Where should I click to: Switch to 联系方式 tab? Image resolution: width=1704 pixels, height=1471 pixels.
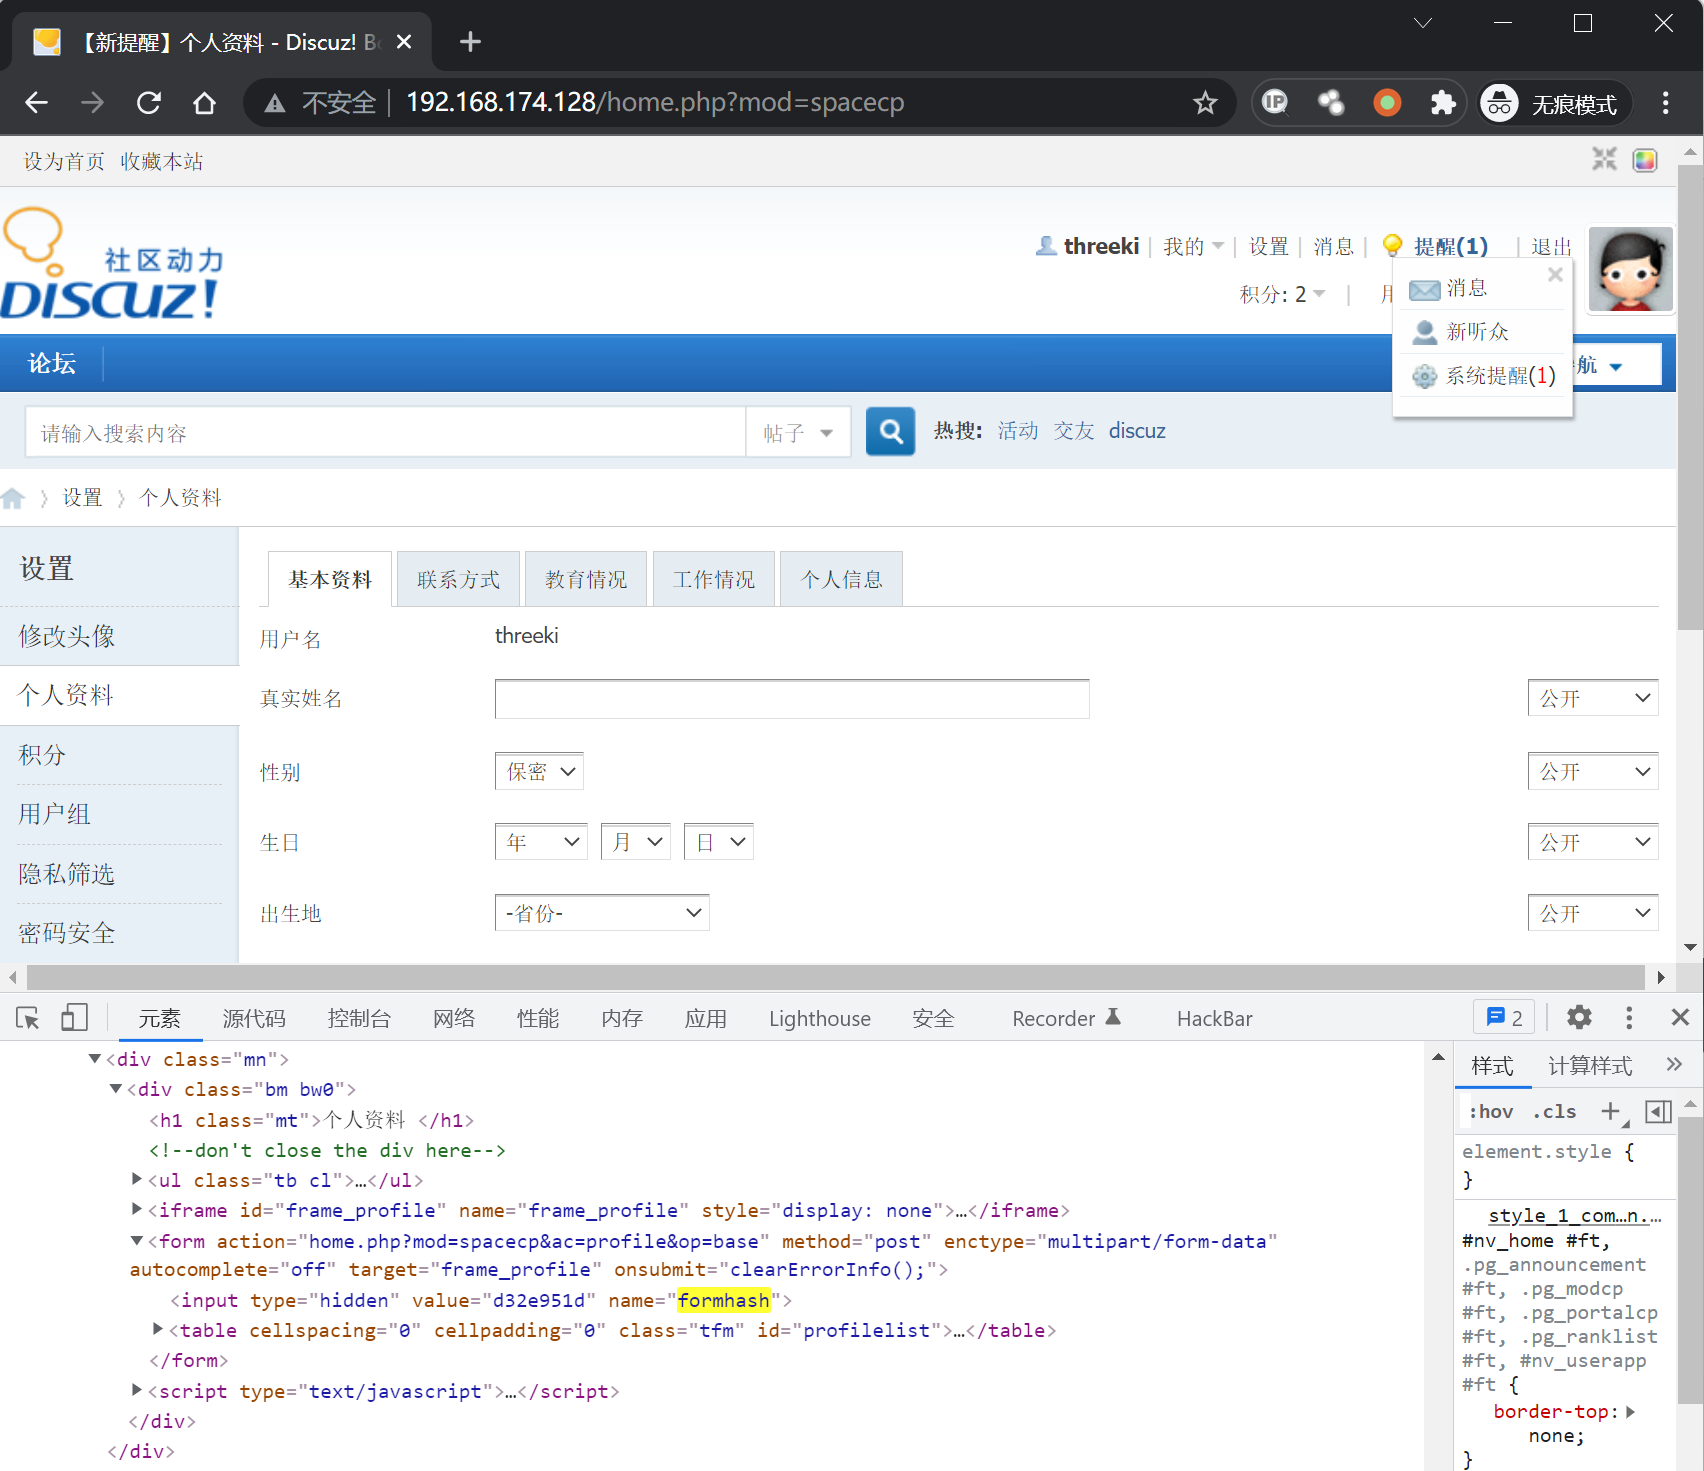click(x=458, y=580)
